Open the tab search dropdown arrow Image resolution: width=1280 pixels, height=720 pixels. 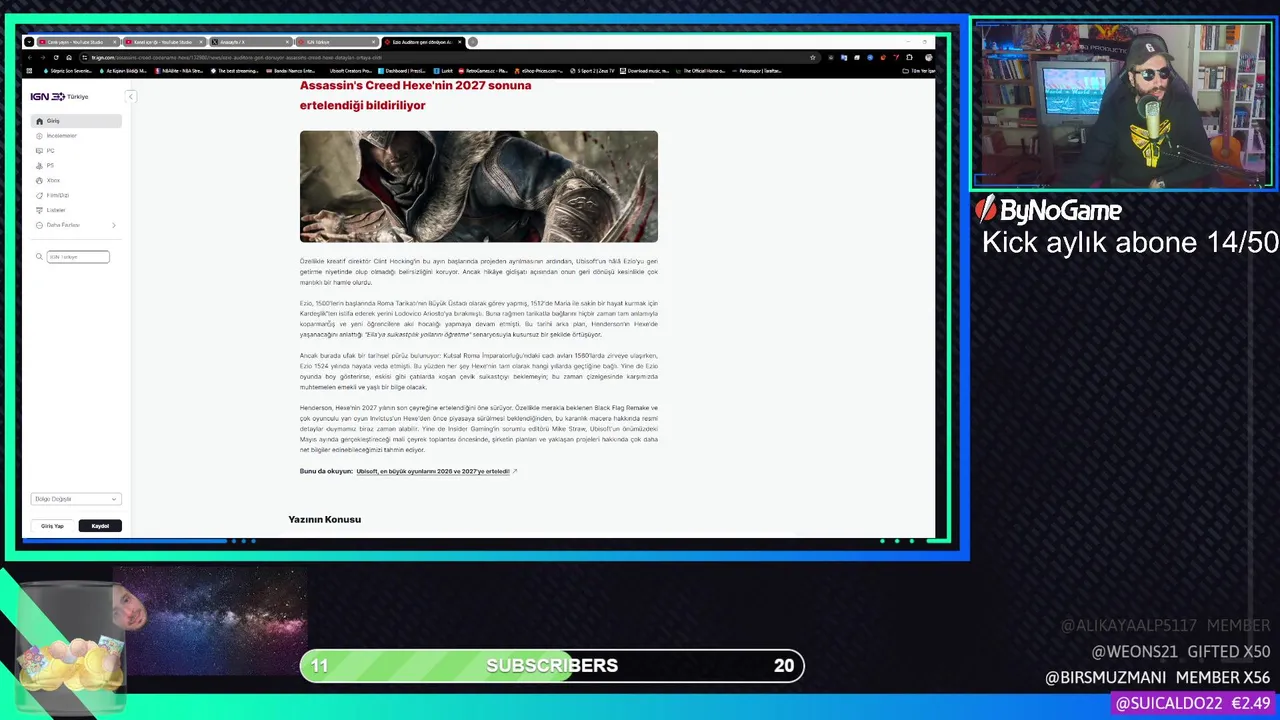point(29,42)
